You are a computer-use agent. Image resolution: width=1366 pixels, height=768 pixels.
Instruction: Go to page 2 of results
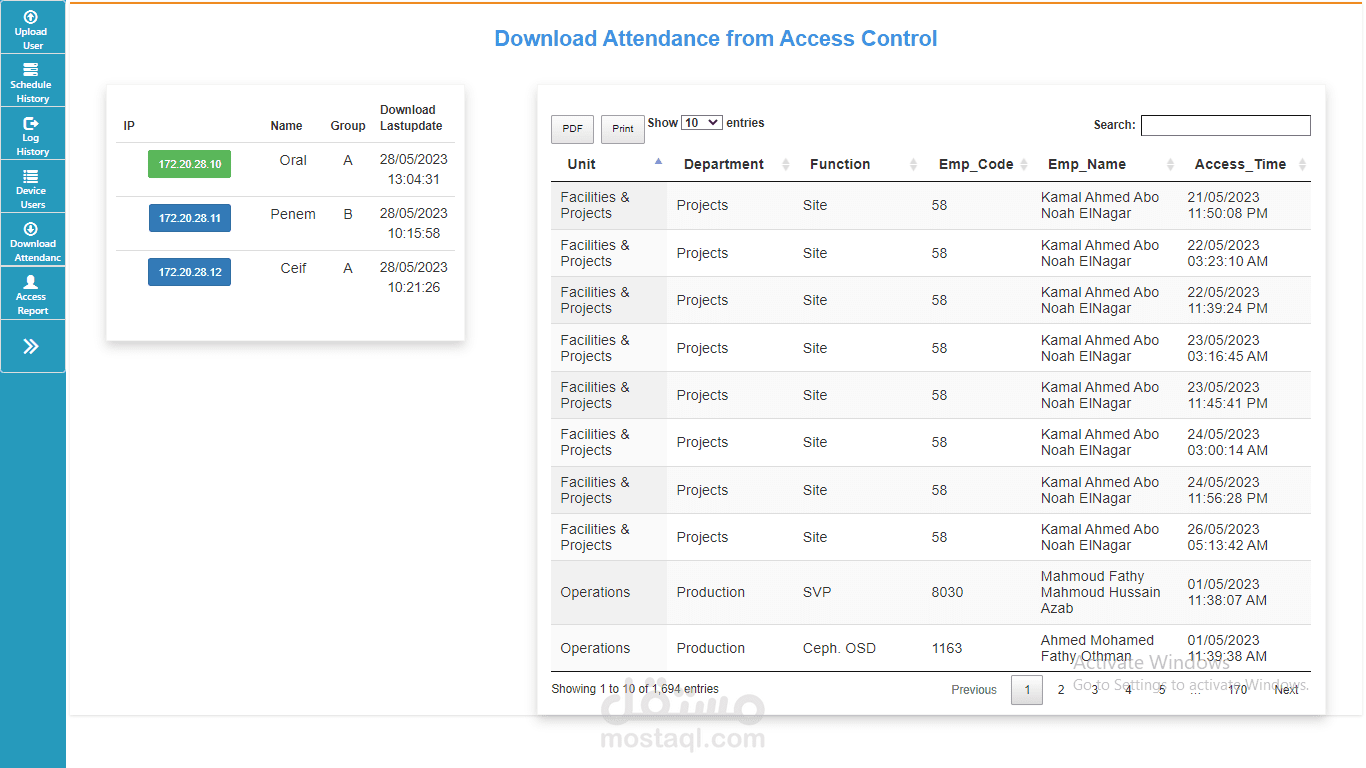click(1060, 690)
